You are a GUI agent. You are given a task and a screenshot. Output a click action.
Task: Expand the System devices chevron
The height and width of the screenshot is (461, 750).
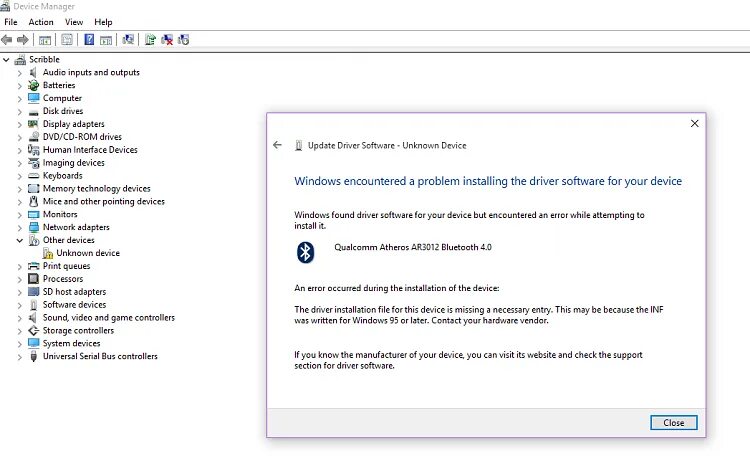[19, 344]
